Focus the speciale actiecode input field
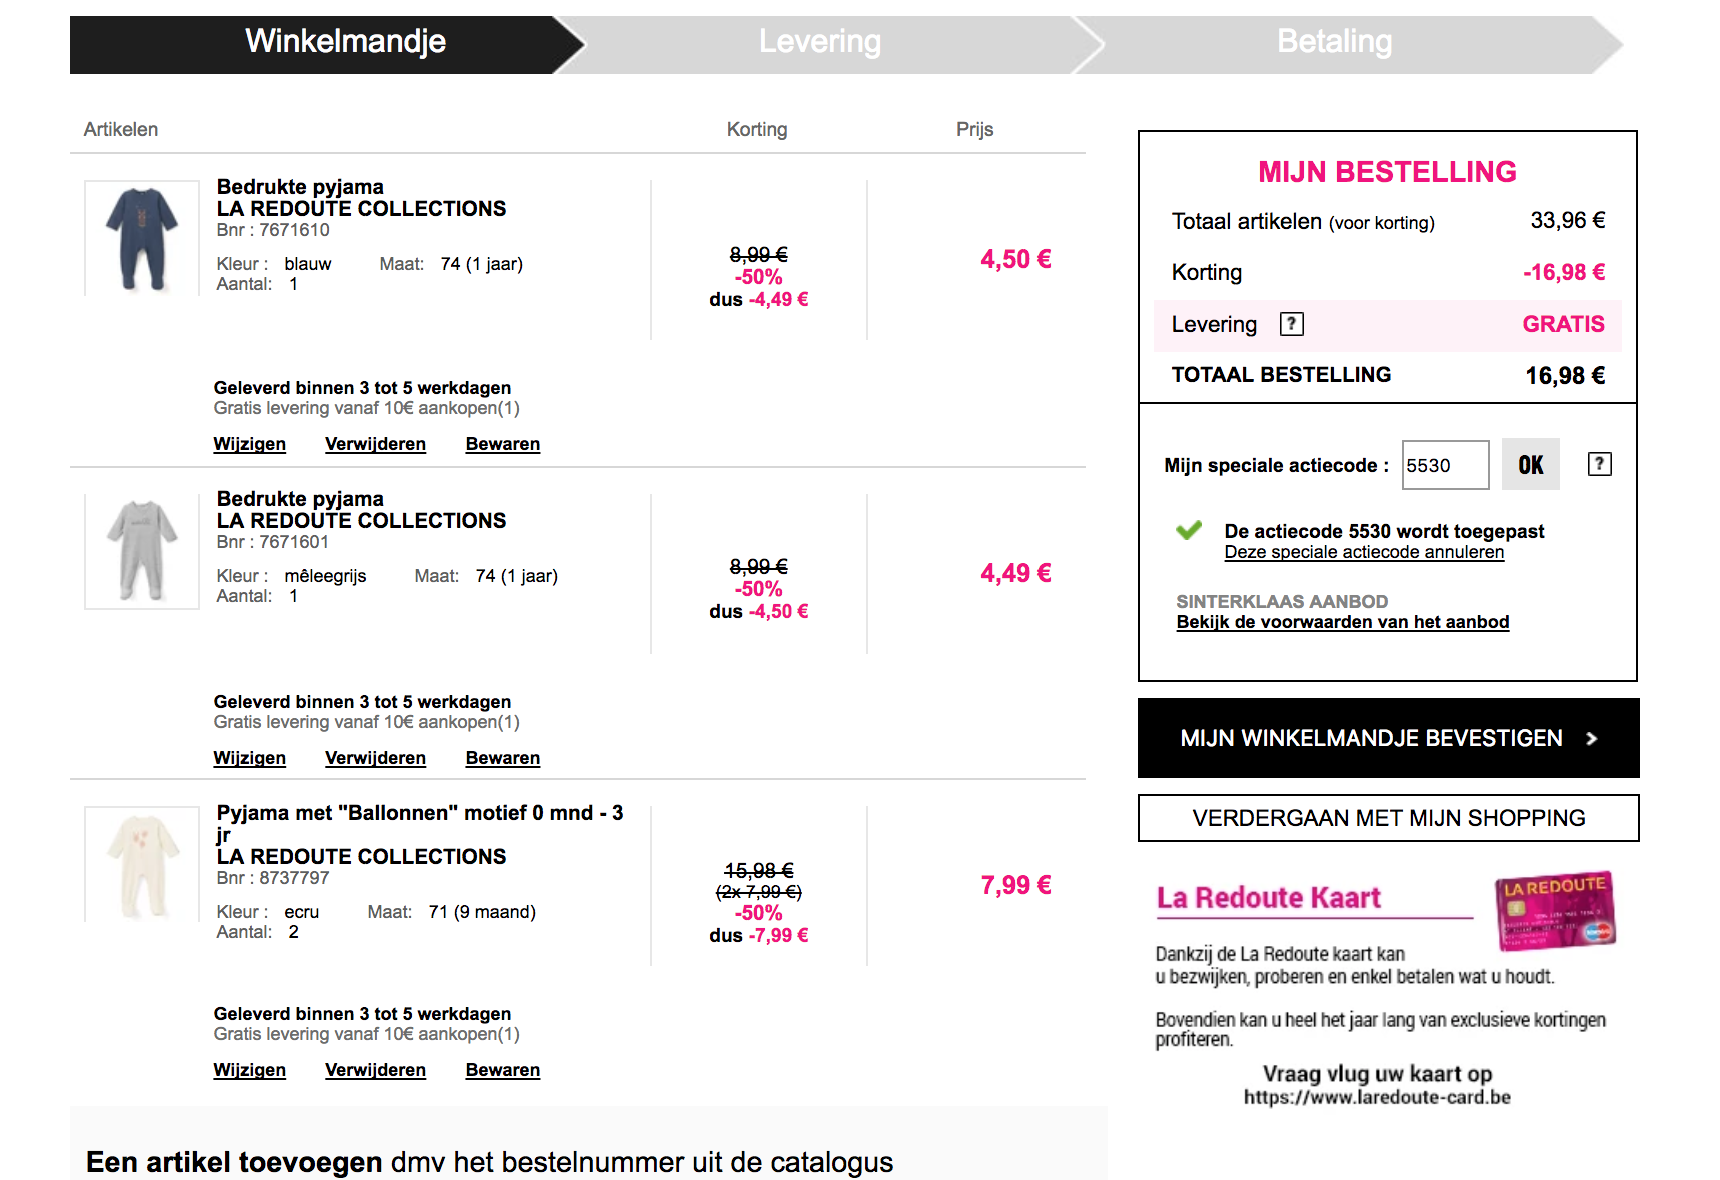 1445,465
